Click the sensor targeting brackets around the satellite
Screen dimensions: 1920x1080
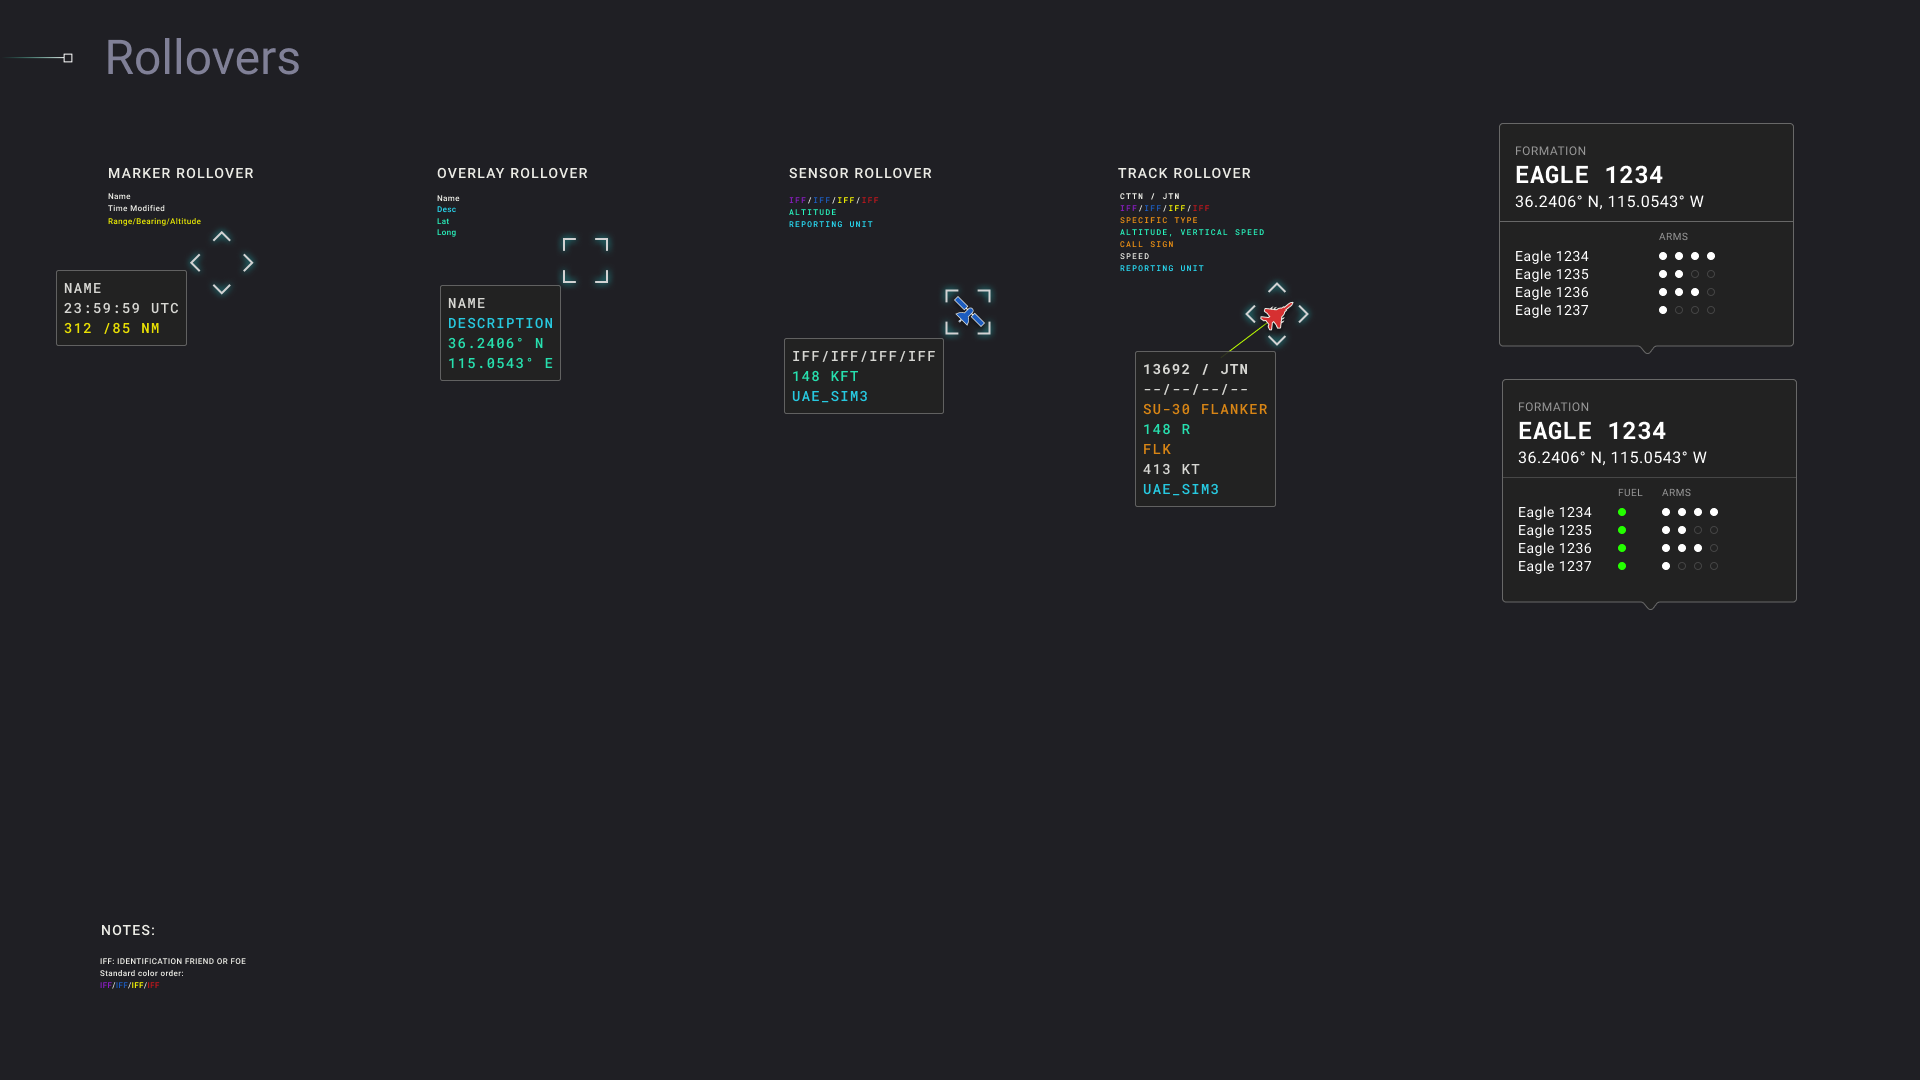(x=967, y=312)
